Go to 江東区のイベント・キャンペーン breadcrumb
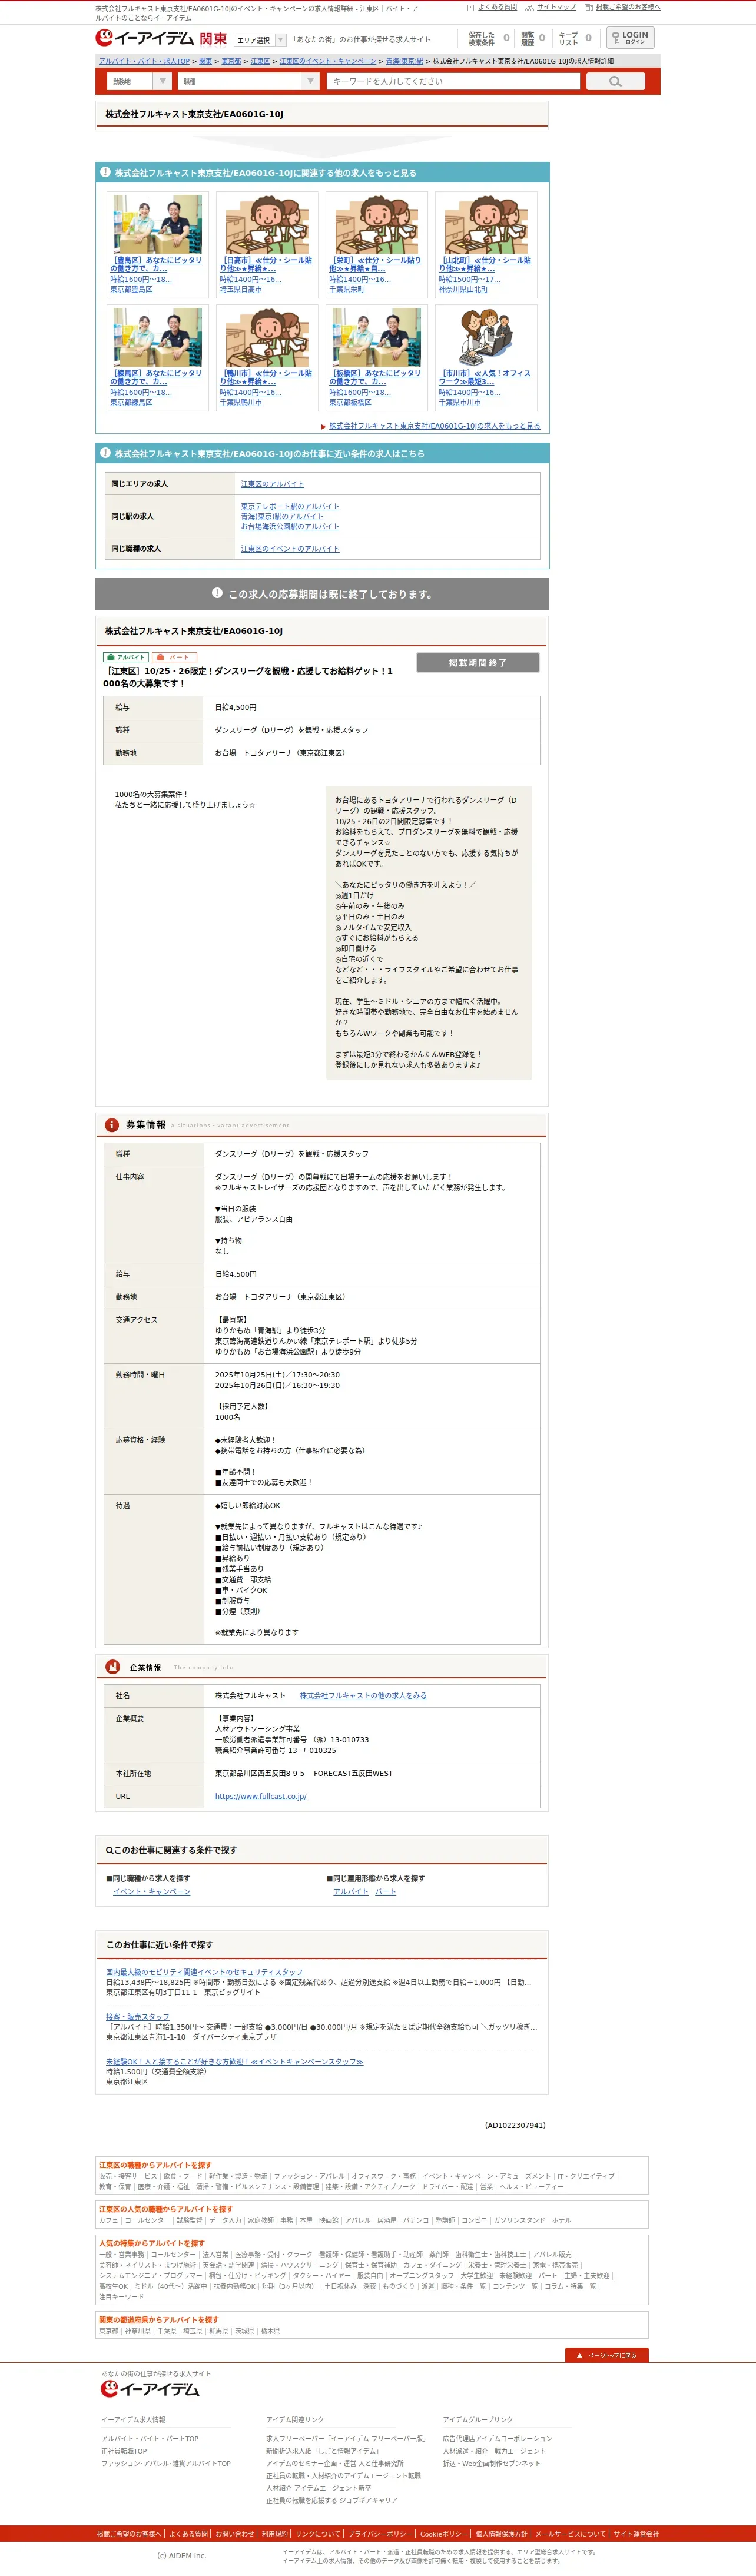756x2576 pixels. coord(328,61)
